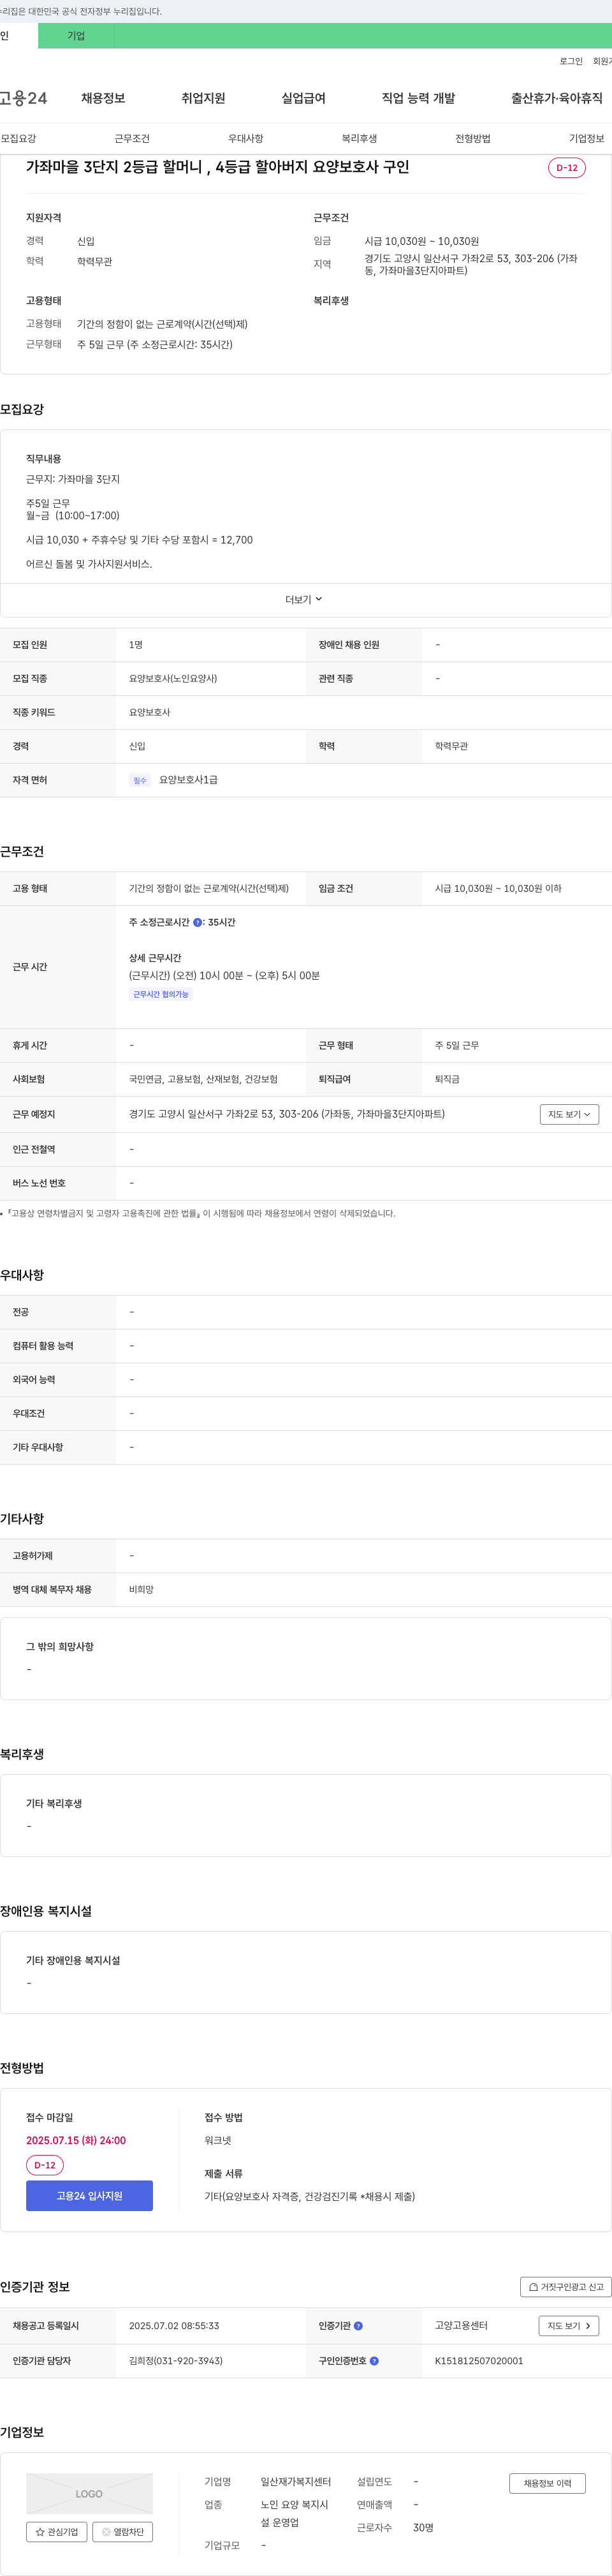Viewport: 612px width, 2576px height.
Task: Click 요양보호사(노인요양사) in 모집 직종 row
Action: [x=173, y=679]
